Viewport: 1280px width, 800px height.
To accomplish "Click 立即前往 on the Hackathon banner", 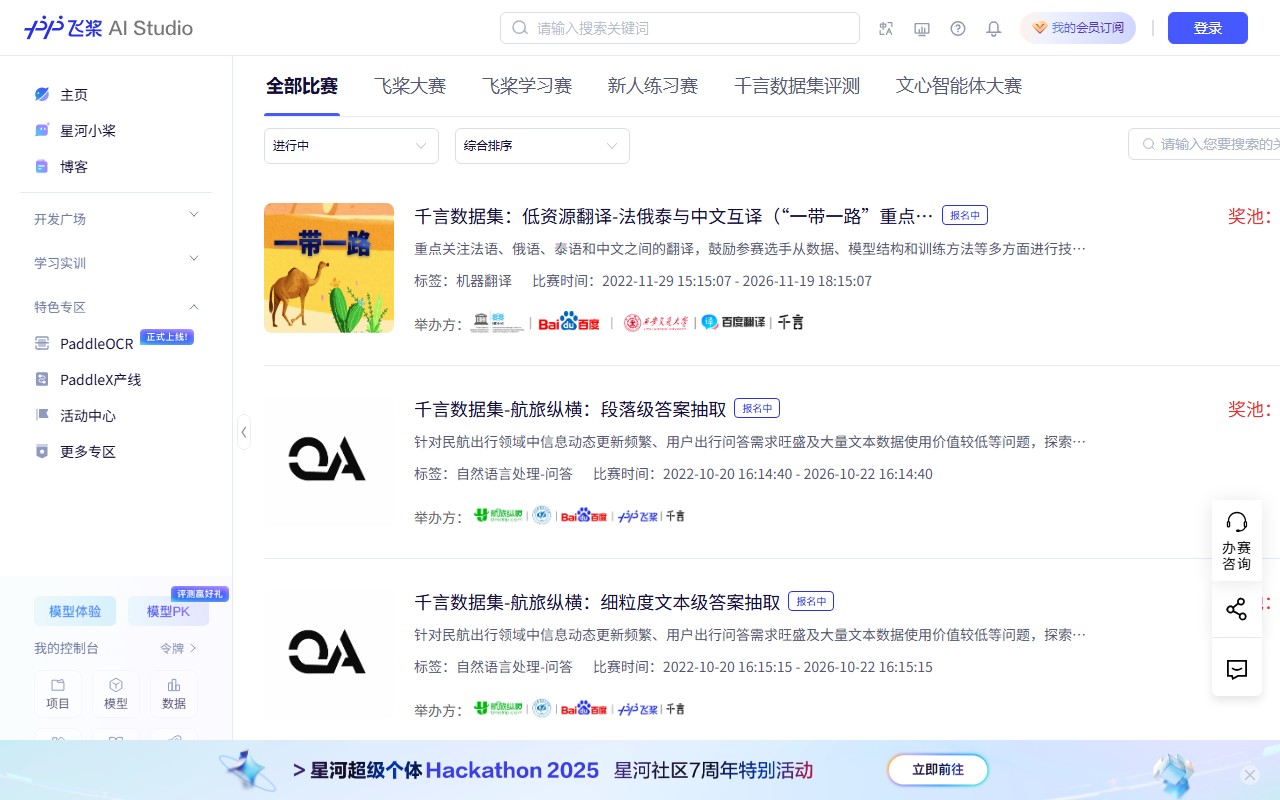I will (937, 770).
